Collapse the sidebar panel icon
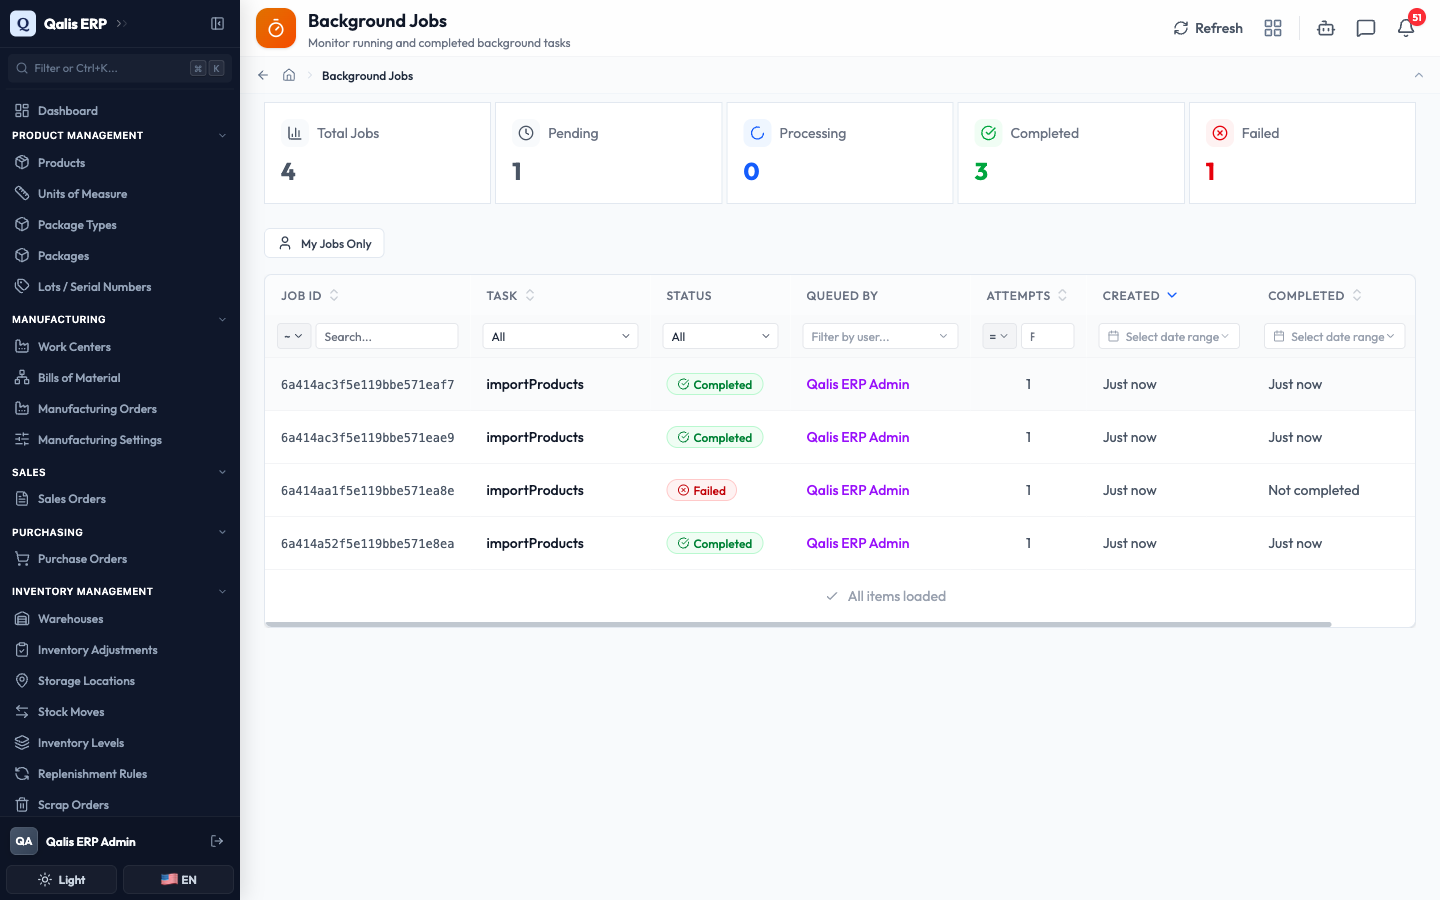 tap(217, 23)
